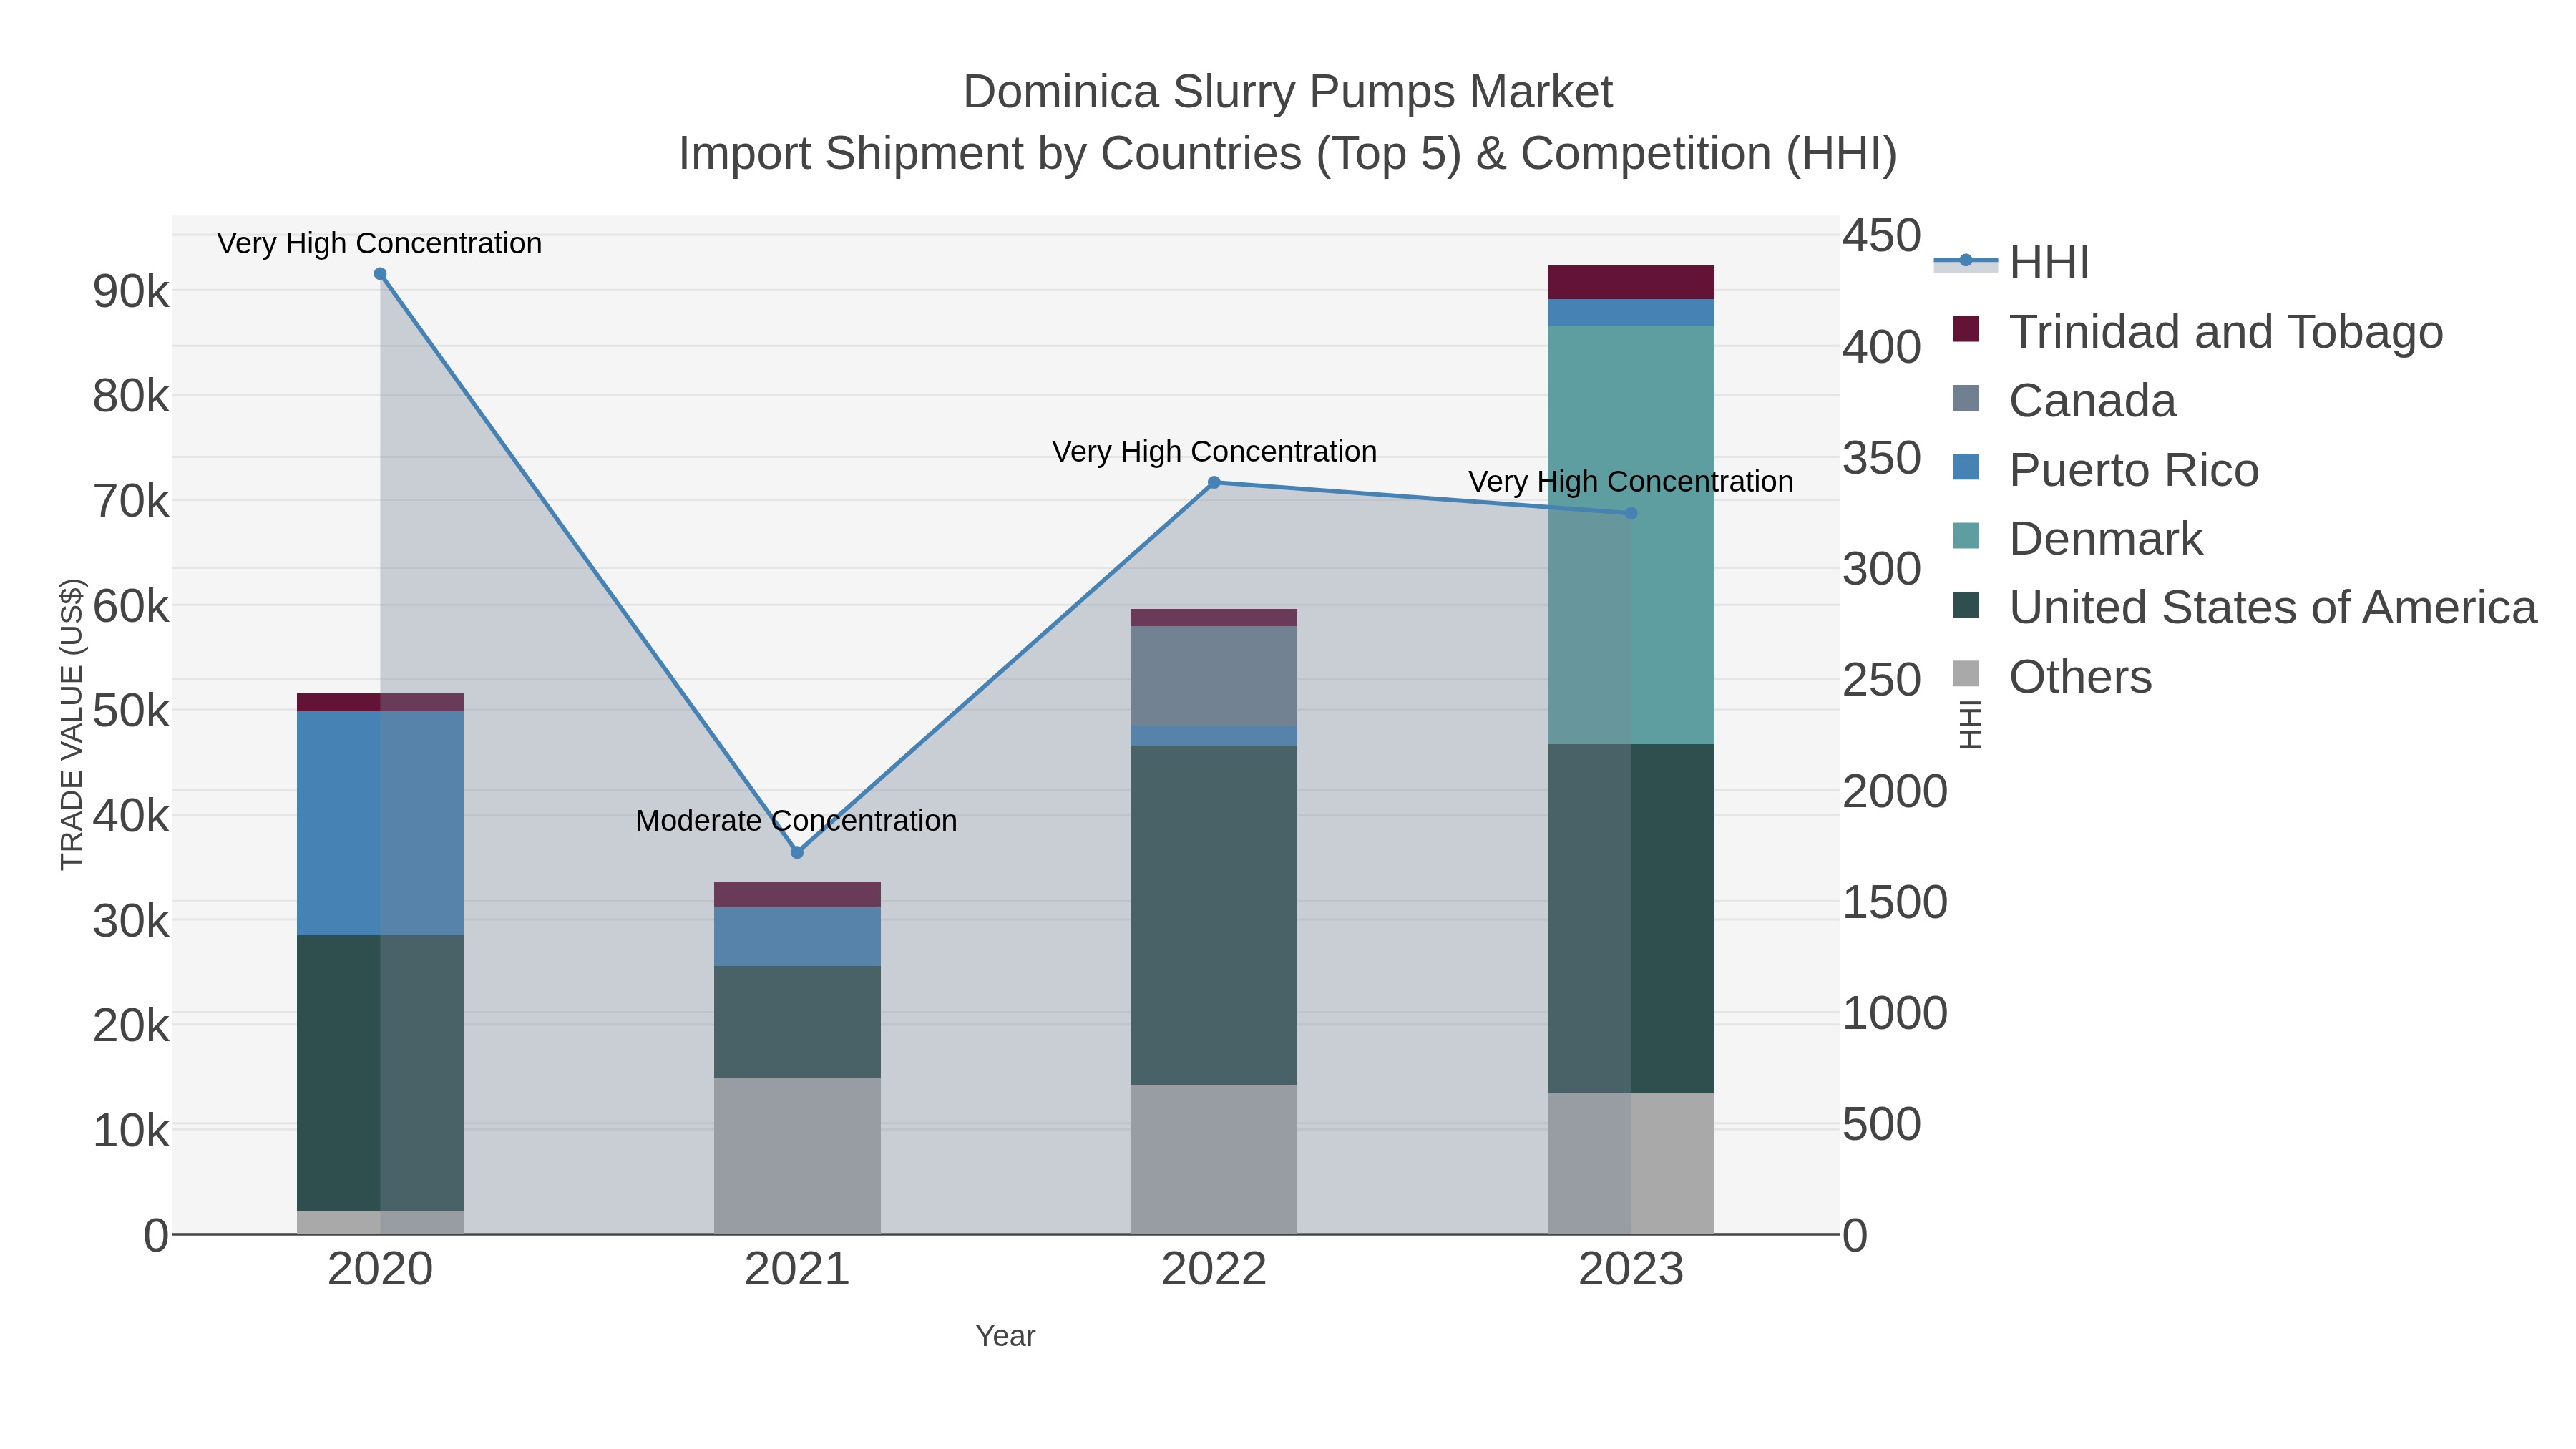Toggle the HHI line legend entry
The height and width of the screenshot is (1449, 2576).
[x=2012, y=263]
